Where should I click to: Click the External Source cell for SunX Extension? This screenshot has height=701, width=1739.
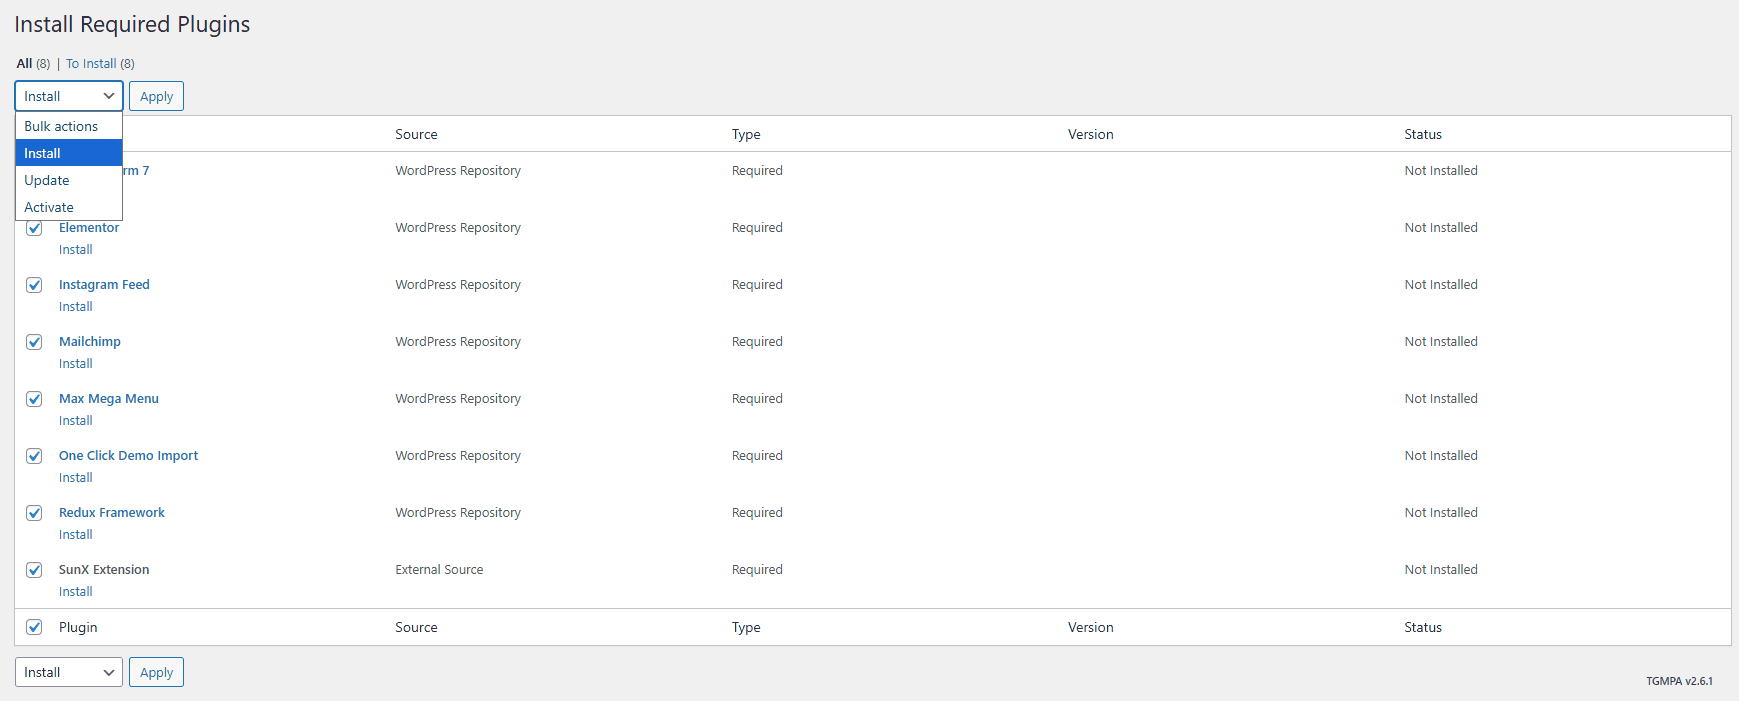439,569
